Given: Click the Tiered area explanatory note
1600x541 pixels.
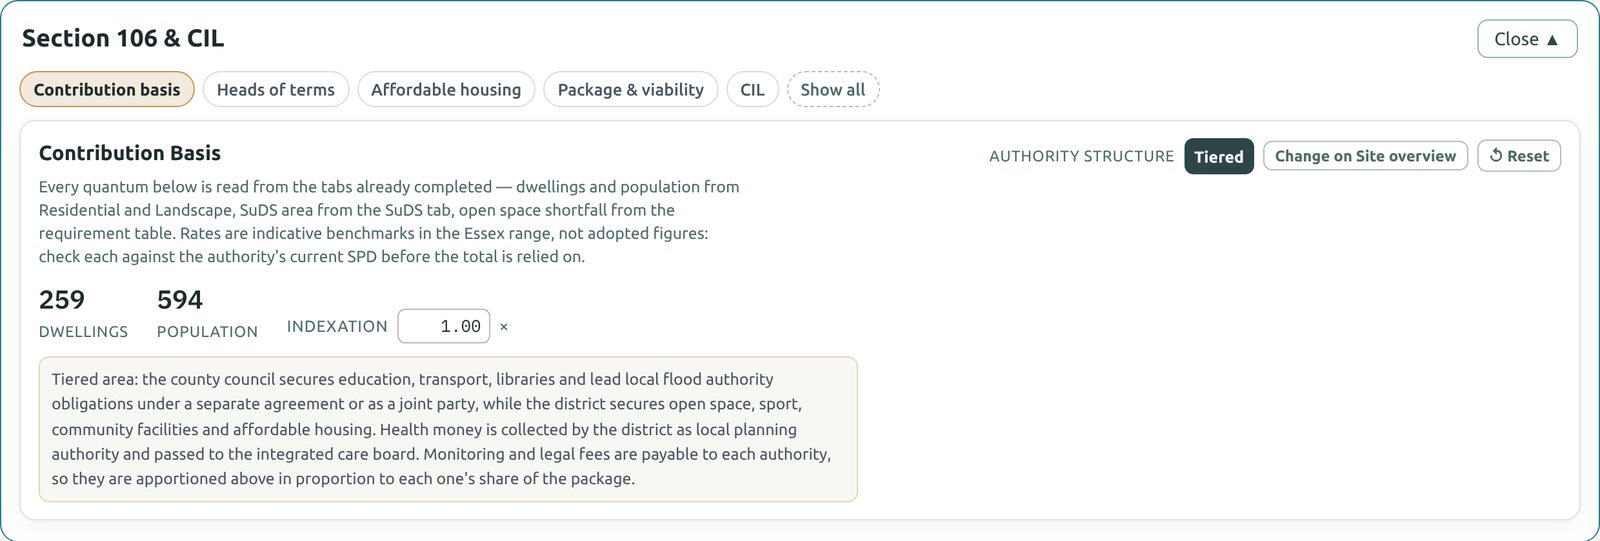Looking at the screenshot, I should [448, 429].
